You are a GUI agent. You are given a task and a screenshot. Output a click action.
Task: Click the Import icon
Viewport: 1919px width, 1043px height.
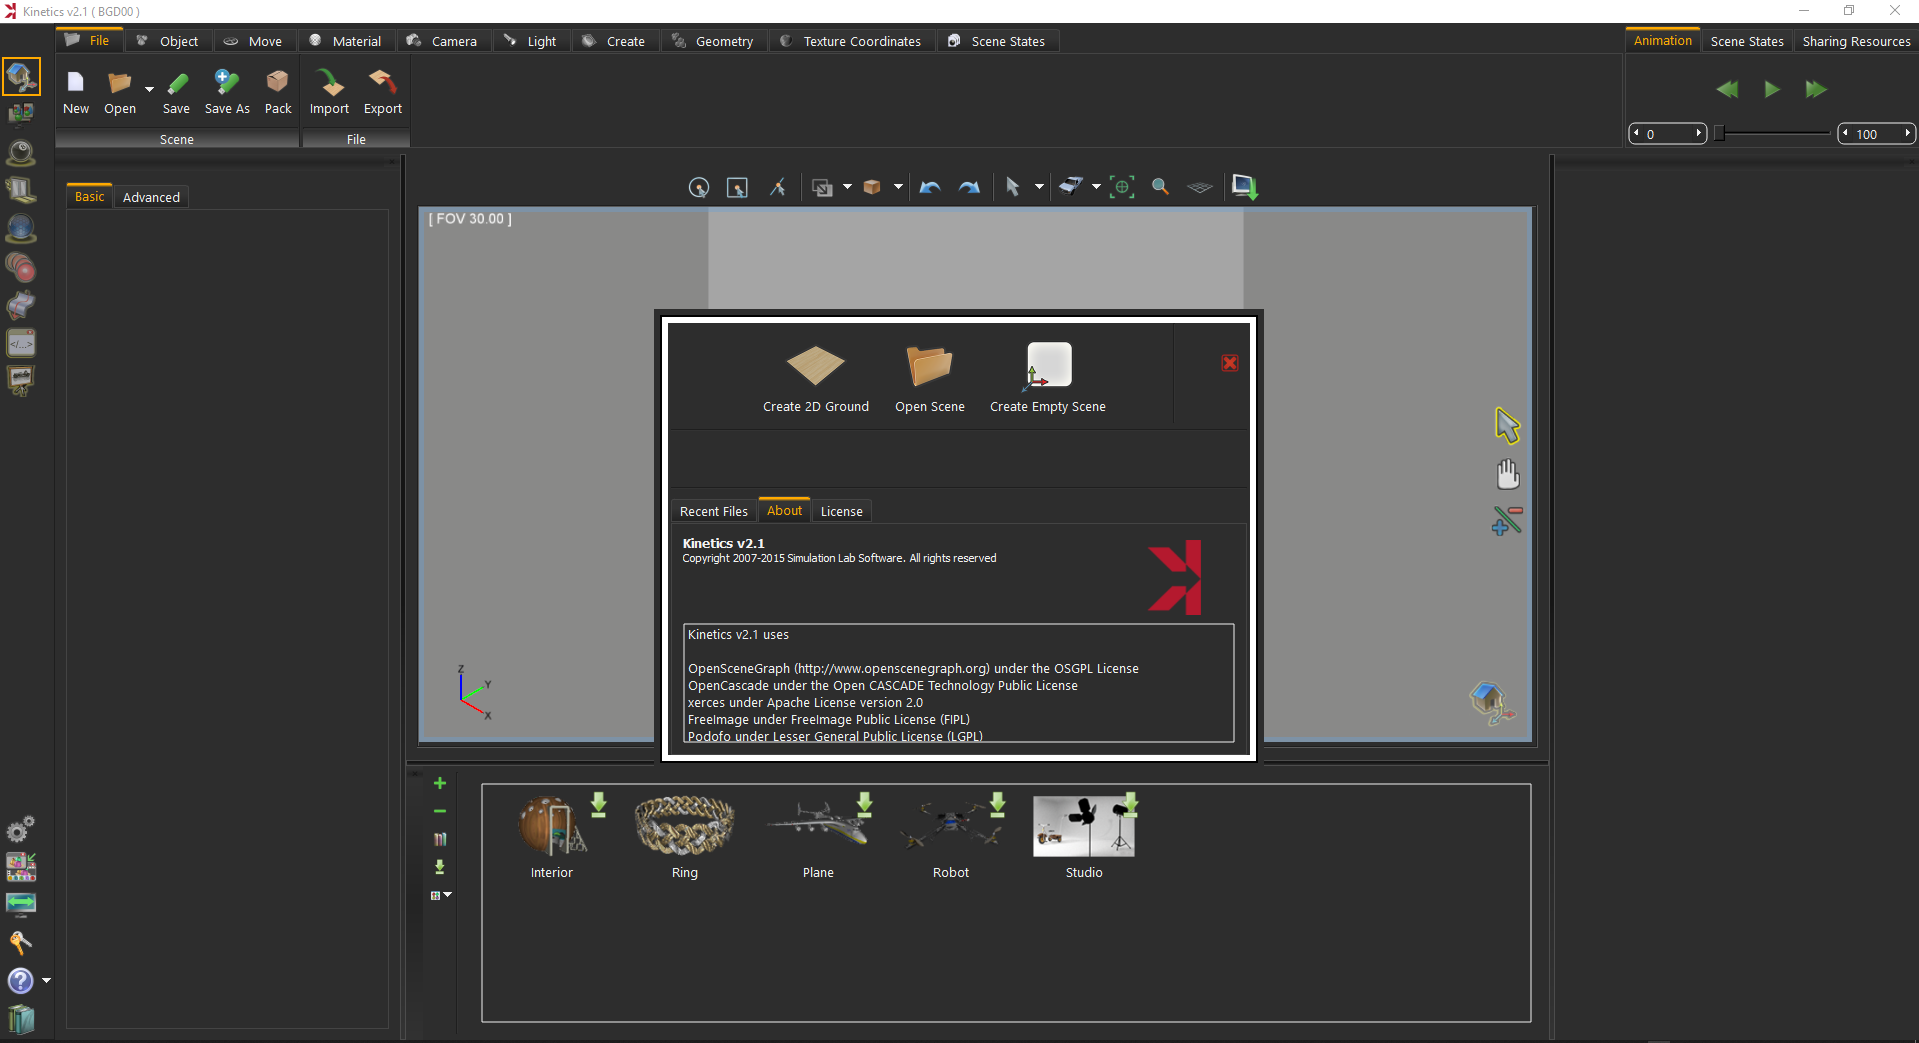click(x=329, y=82)
